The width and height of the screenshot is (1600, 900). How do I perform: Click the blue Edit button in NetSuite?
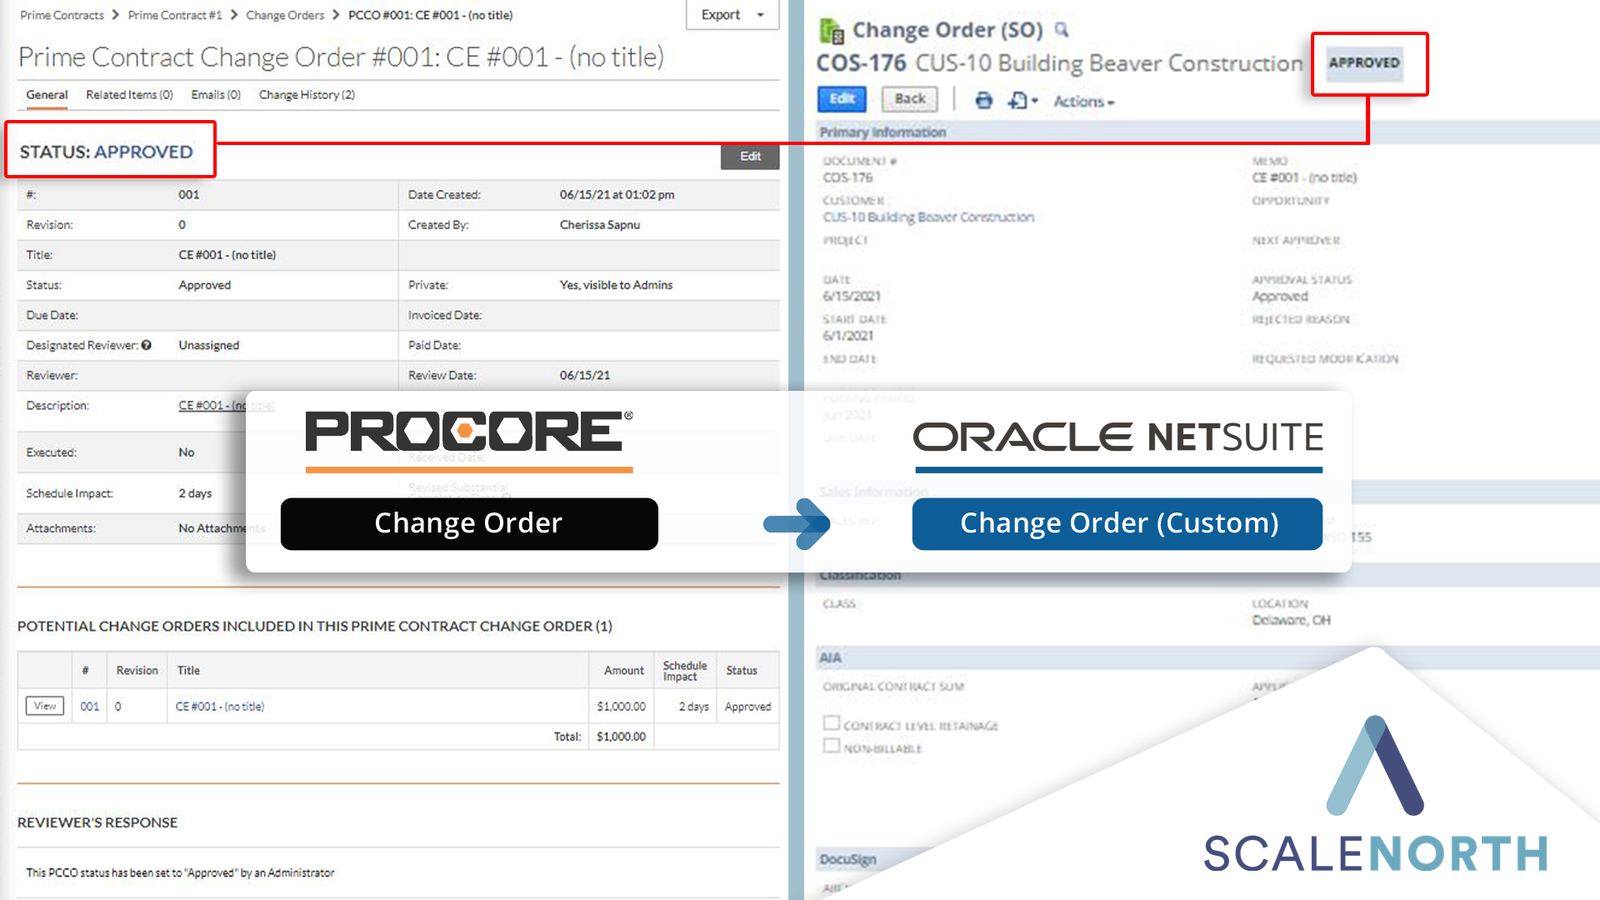coord(842,98)
